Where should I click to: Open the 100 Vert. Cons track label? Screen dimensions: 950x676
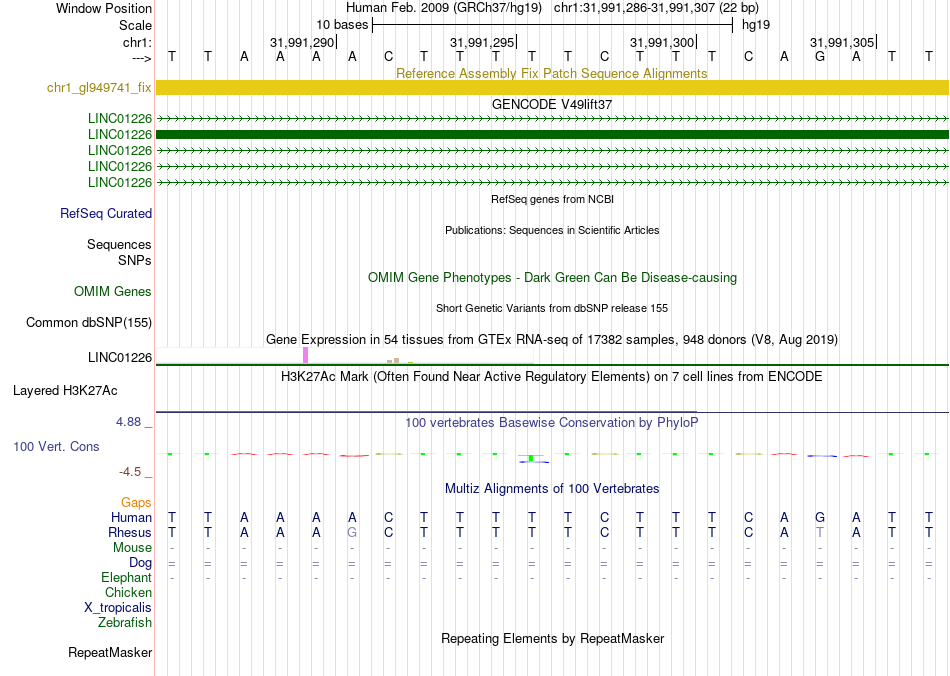point(56,446)
